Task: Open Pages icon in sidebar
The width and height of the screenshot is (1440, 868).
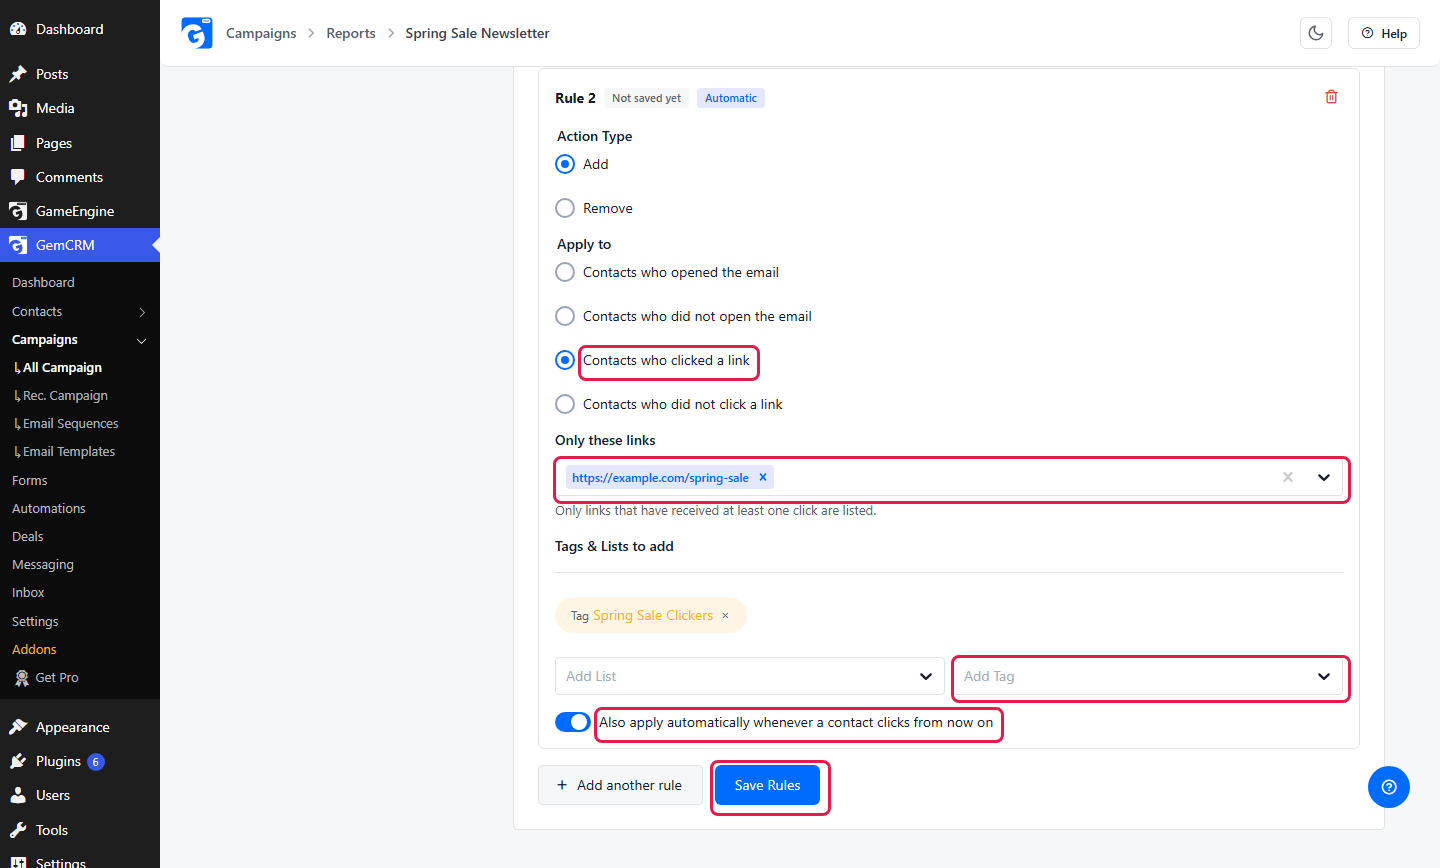Action: click(x=18, y=143)
